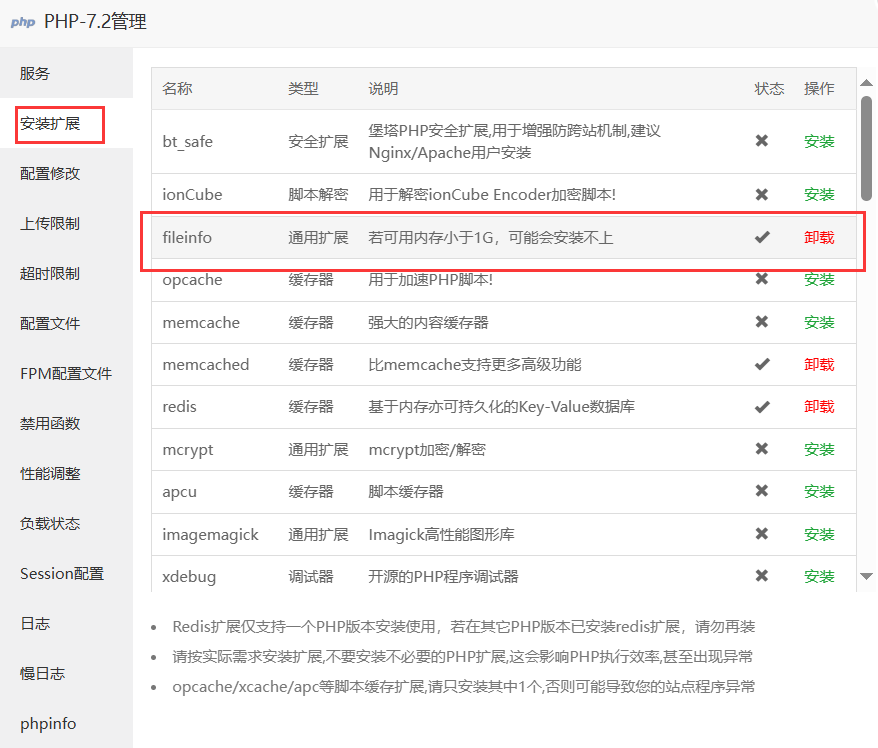Viewport: 878px width, 748px height.
Task: Click the 安全扩展 type cell
Action: coord(318,142)
